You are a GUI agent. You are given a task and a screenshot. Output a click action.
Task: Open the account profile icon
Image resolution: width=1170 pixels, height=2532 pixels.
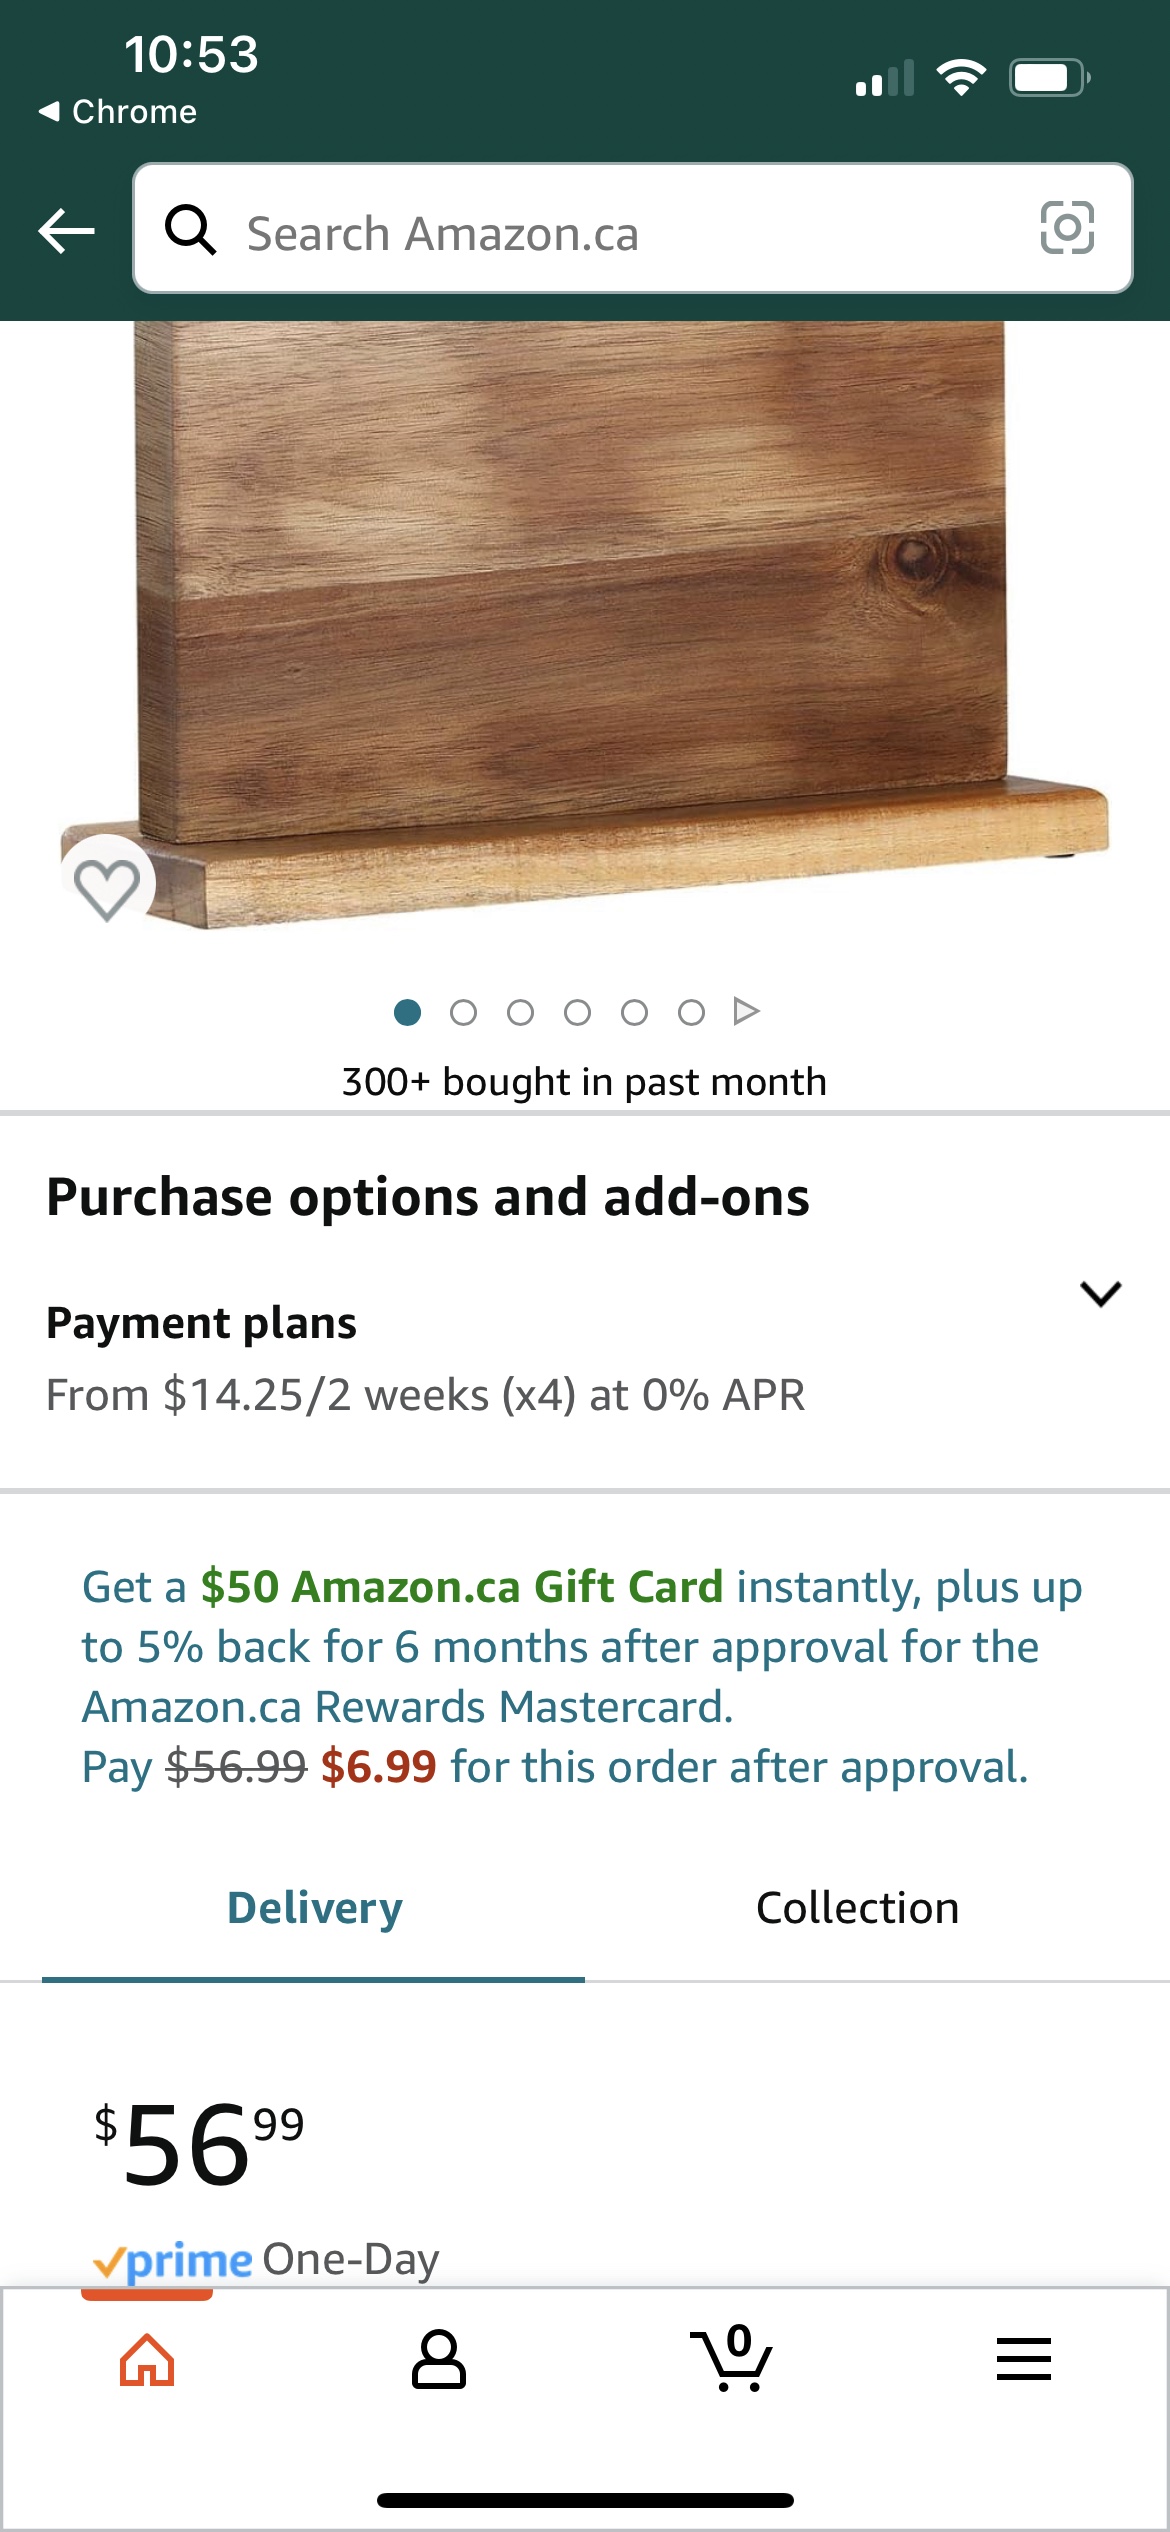(439, 2360)
